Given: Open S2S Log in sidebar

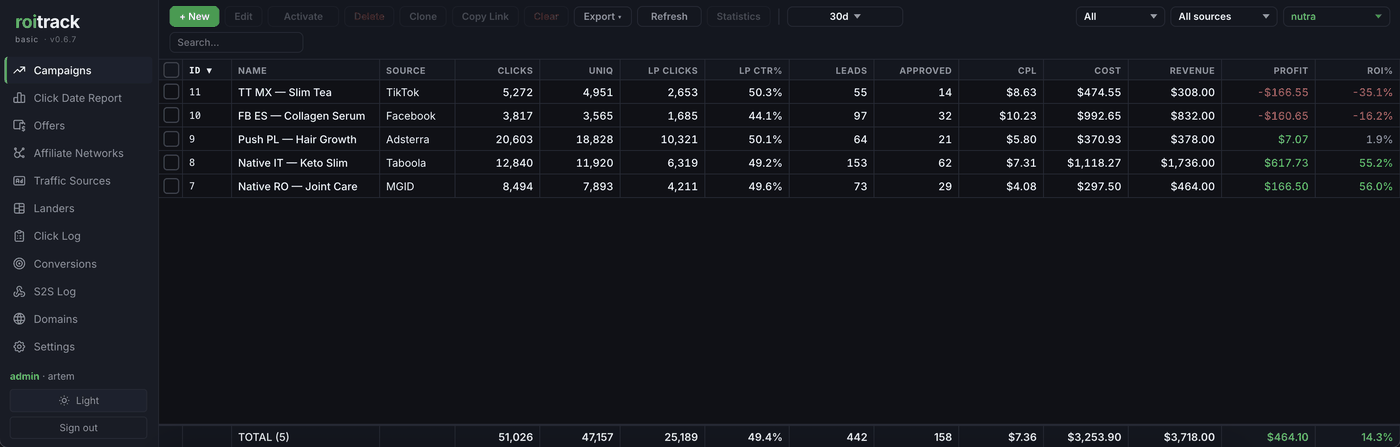Looking at the screenshot, I should point(78,291).
